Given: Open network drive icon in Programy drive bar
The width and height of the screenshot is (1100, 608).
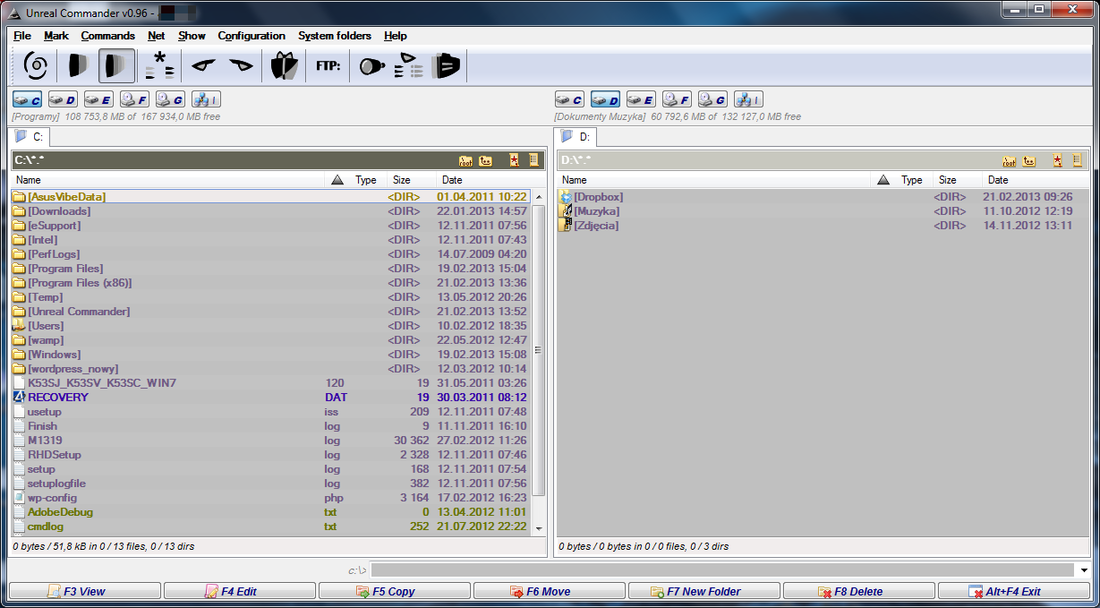Looking at the screenshot, I should tap(206, 100).
